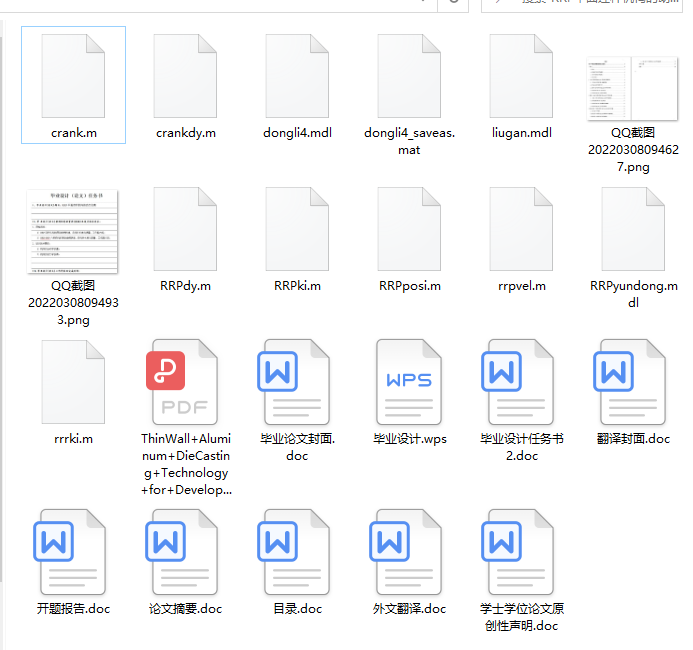
Task: Click the RRPyundong.mdl file icon
Action: click(633, 229)
